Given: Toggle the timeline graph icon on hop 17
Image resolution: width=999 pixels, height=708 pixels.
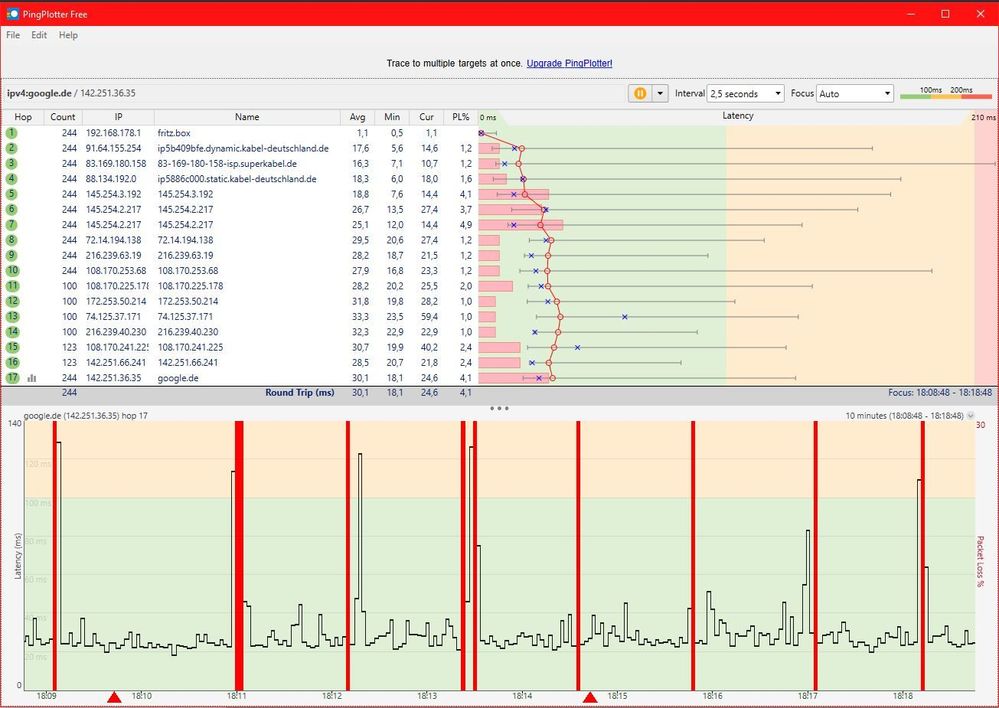Looking at the screenshot, I should 32,378.
